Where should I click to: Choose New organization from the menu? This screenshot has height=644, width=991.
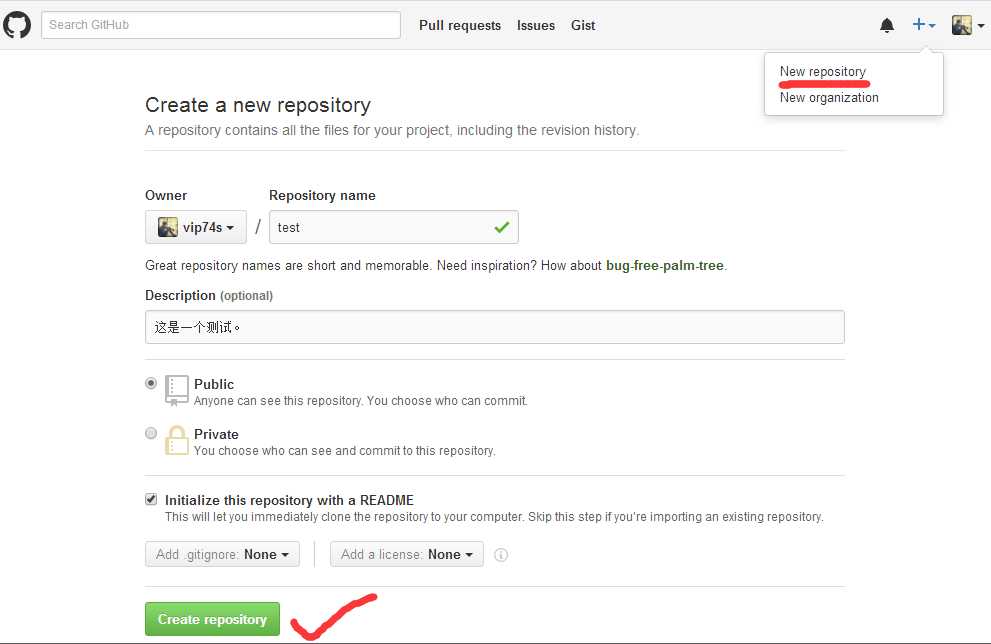829,97
